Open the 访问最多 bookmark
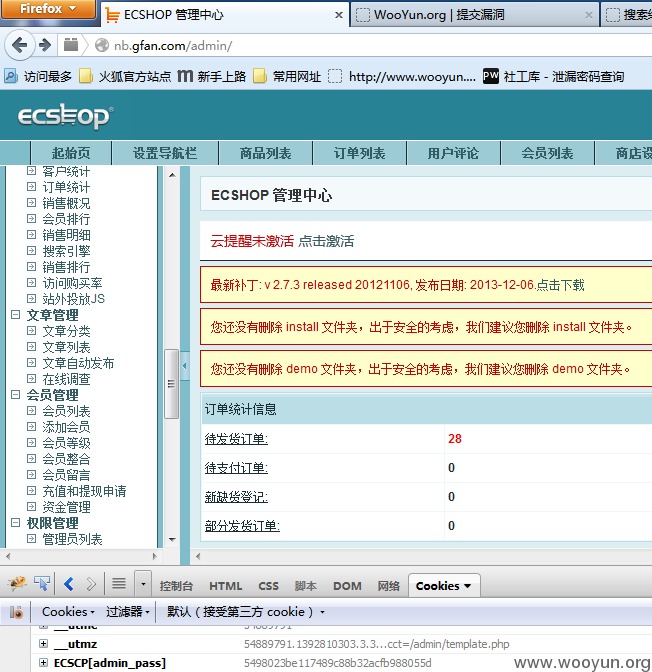Image resolution: width=652 pixels, height=672 pixels. tap(38, 77)
